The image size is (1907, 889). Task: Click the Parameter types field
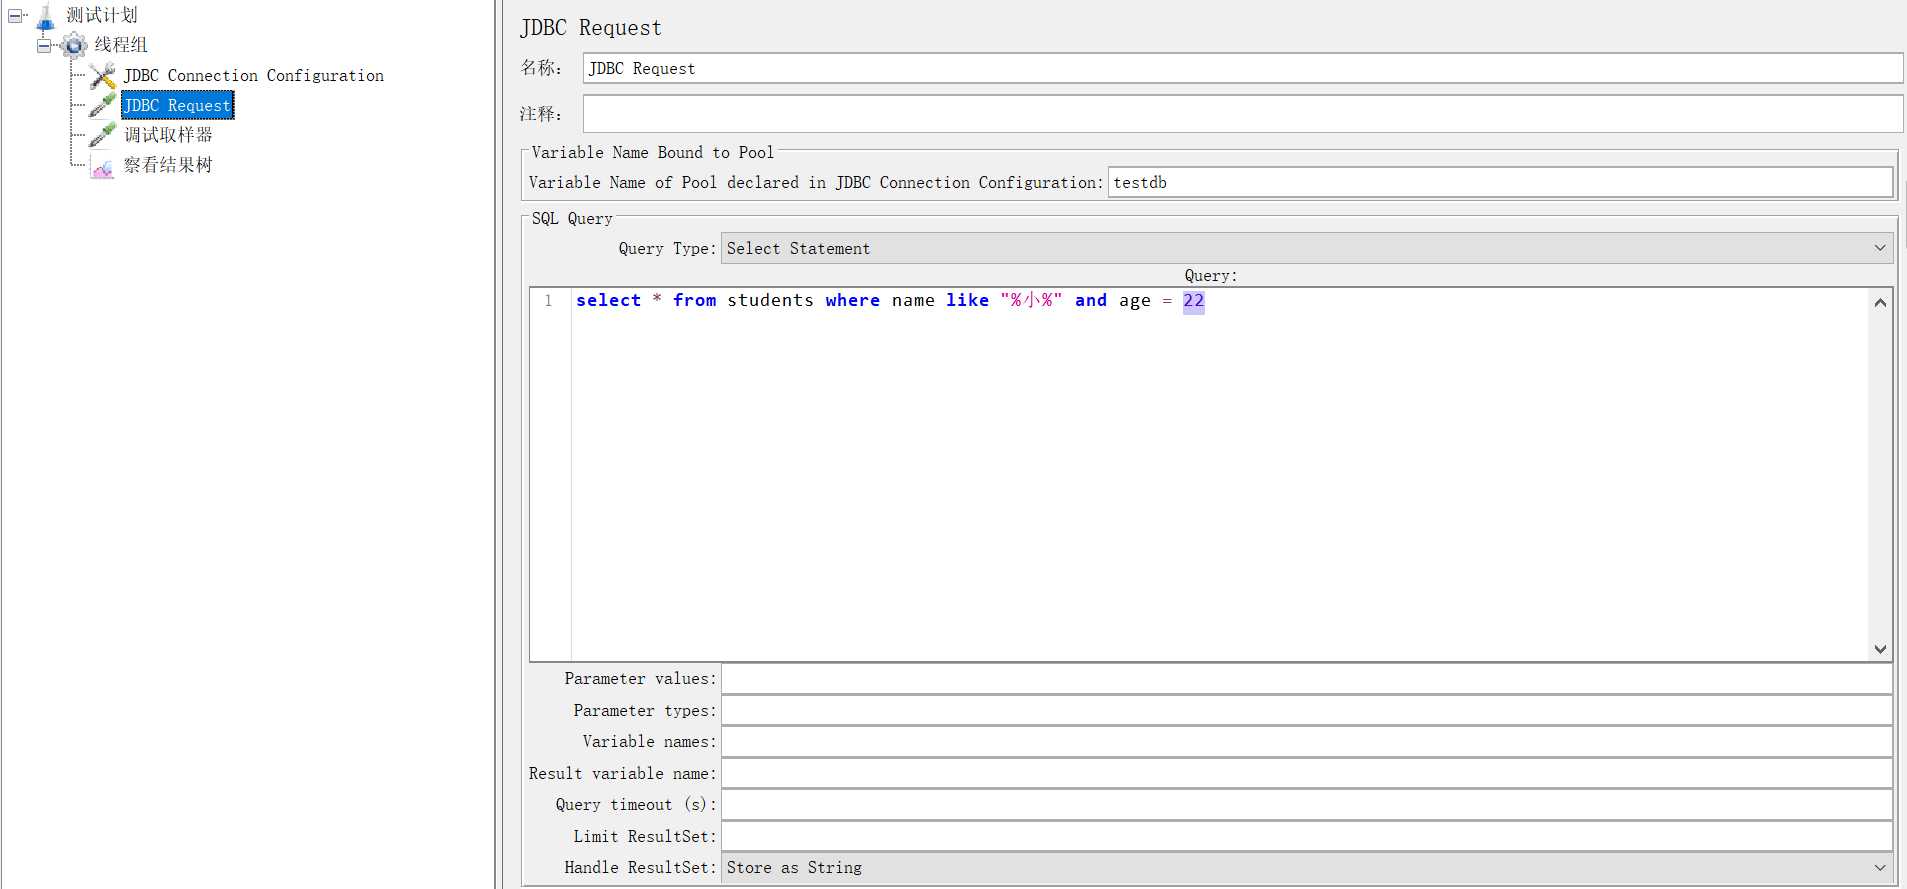1306,710
